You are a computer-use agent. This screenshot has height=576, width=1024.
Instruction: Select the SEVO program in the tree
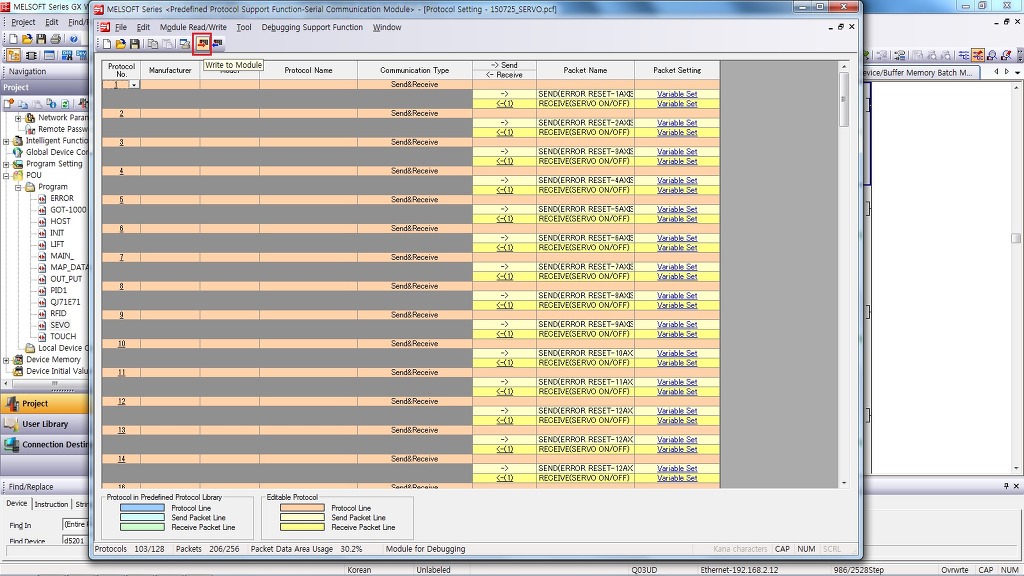point(59,325)
